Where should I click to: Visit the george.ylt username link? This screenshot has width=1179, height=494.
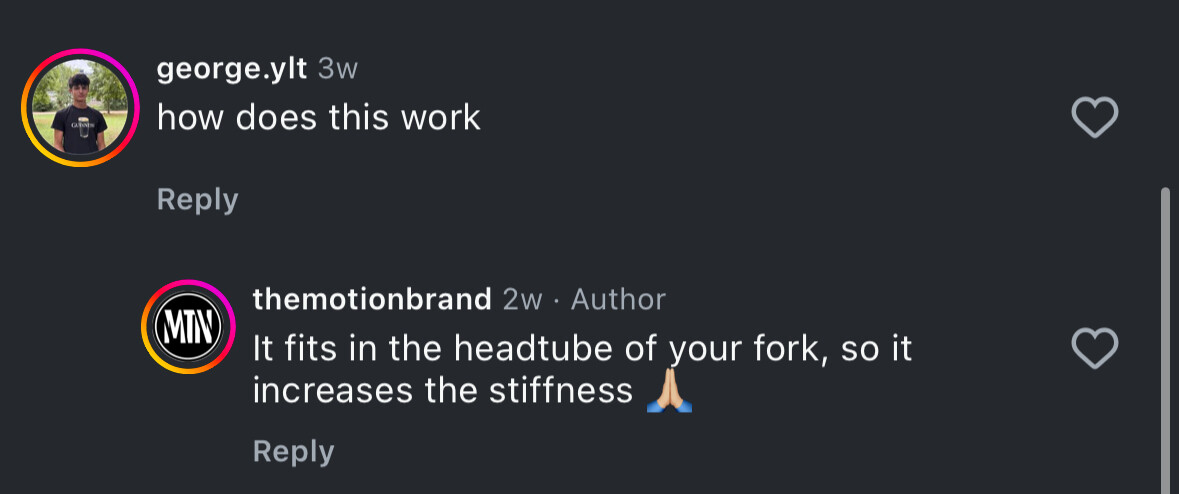point(232,68)
